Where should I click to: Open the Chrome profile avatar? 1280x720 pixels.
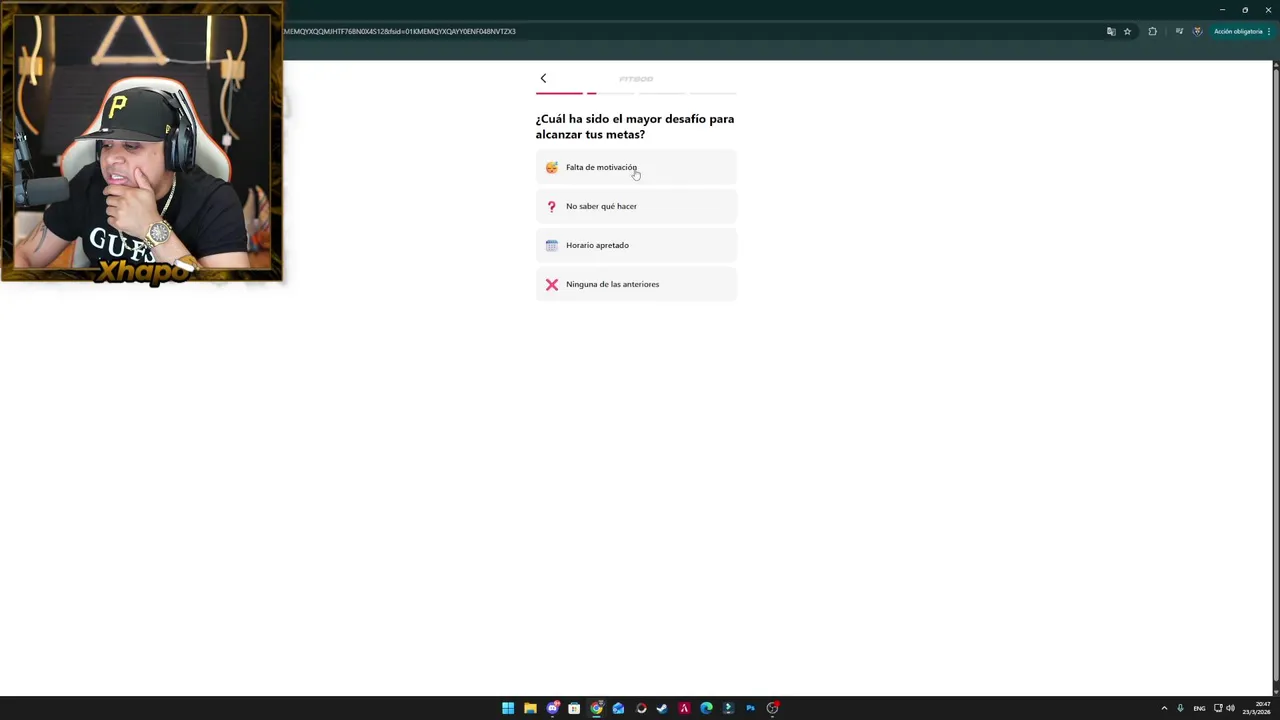pos(1197,31)
